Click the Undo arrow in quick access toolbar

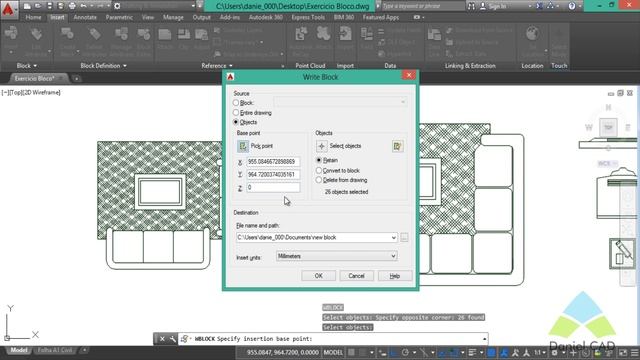(x=84, y=6)
